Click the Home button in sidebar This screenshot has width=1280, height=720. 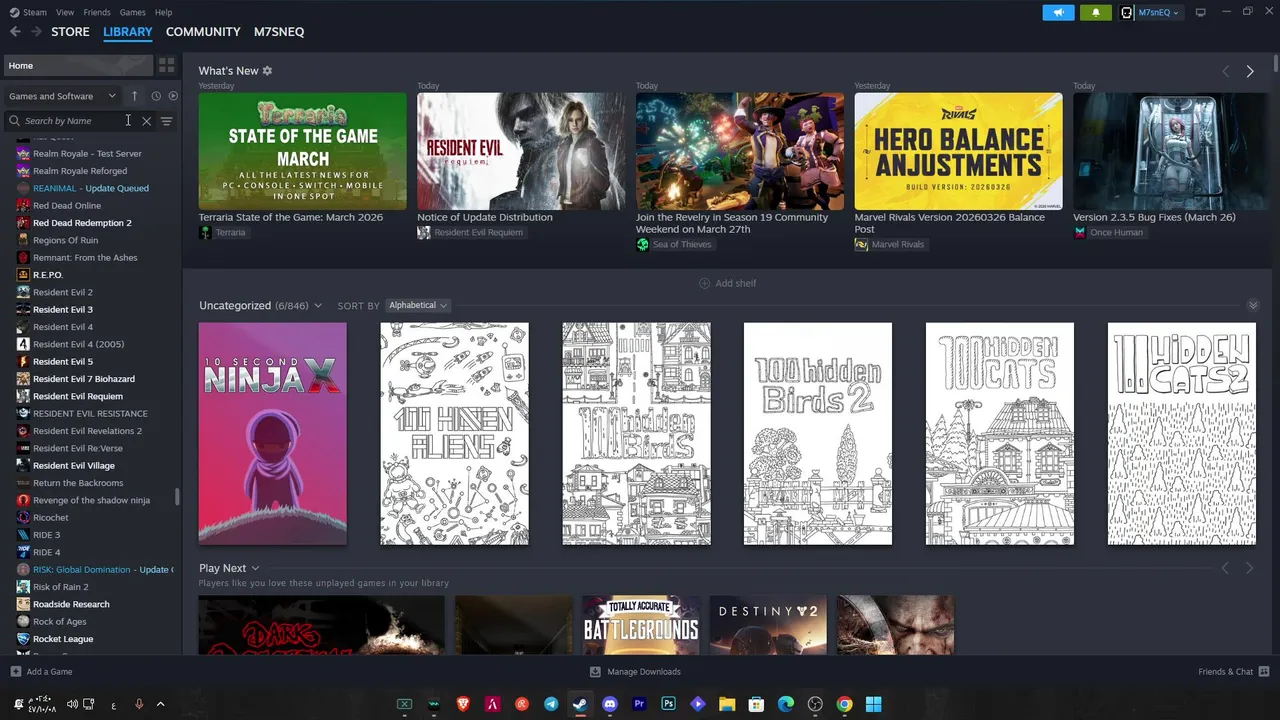pos(78,65)
